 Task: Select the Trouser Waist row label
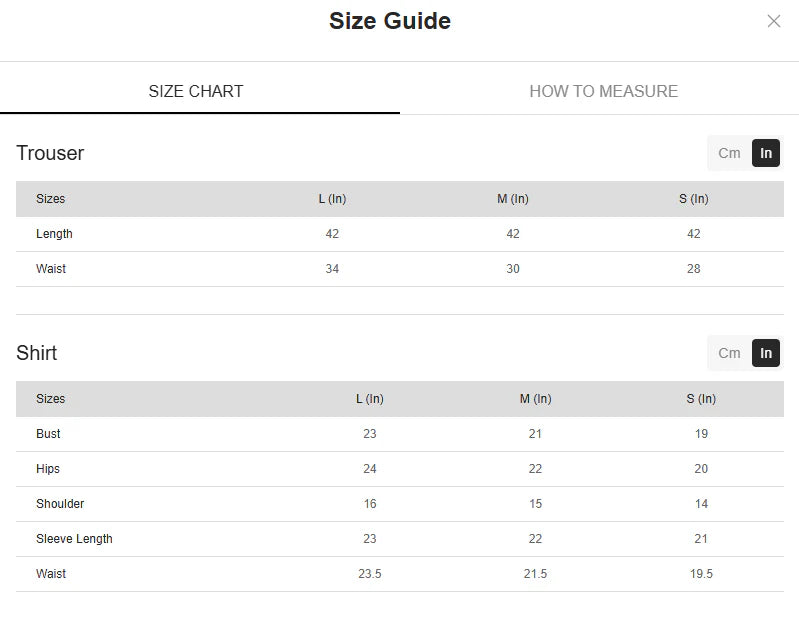(x=51, y=269)
